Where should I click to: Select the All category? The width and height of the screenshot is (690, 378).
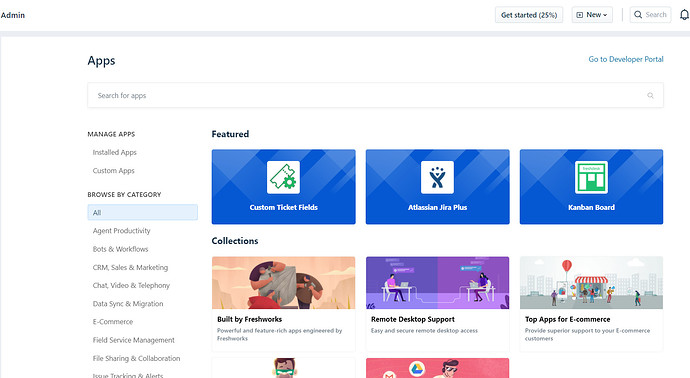point(143,213)
